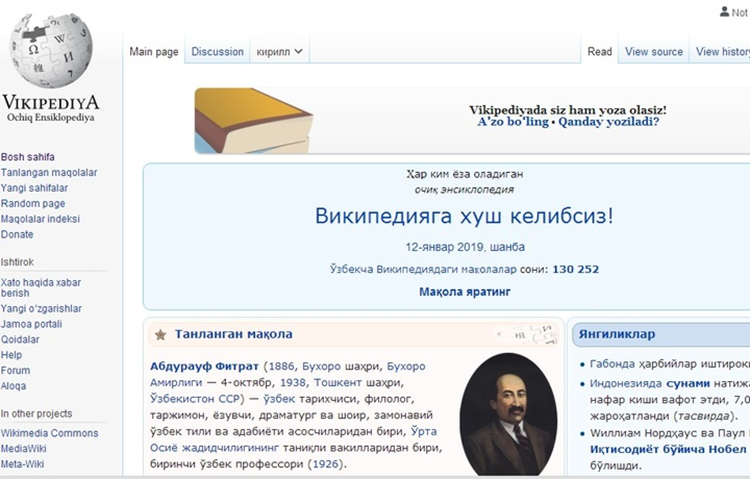
Task: Open the Yangi o'zgarishlar link
Action: (x=41, y=309)
